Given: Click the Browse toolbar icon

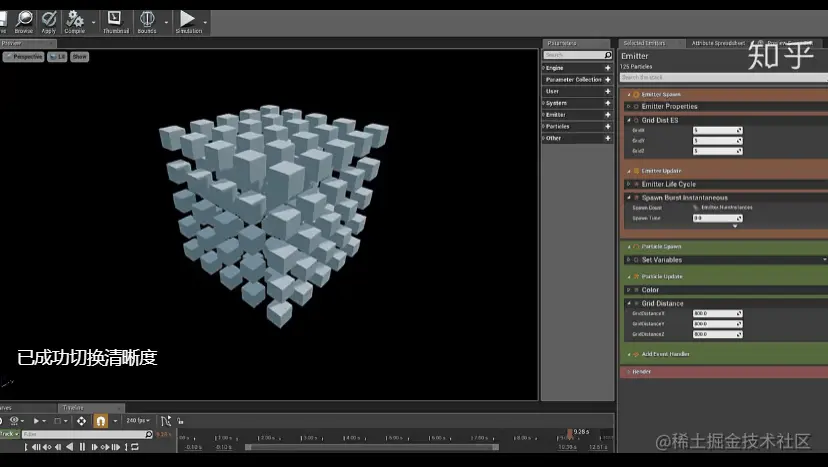Looking at the screenshot, I should tap(23, 22).
